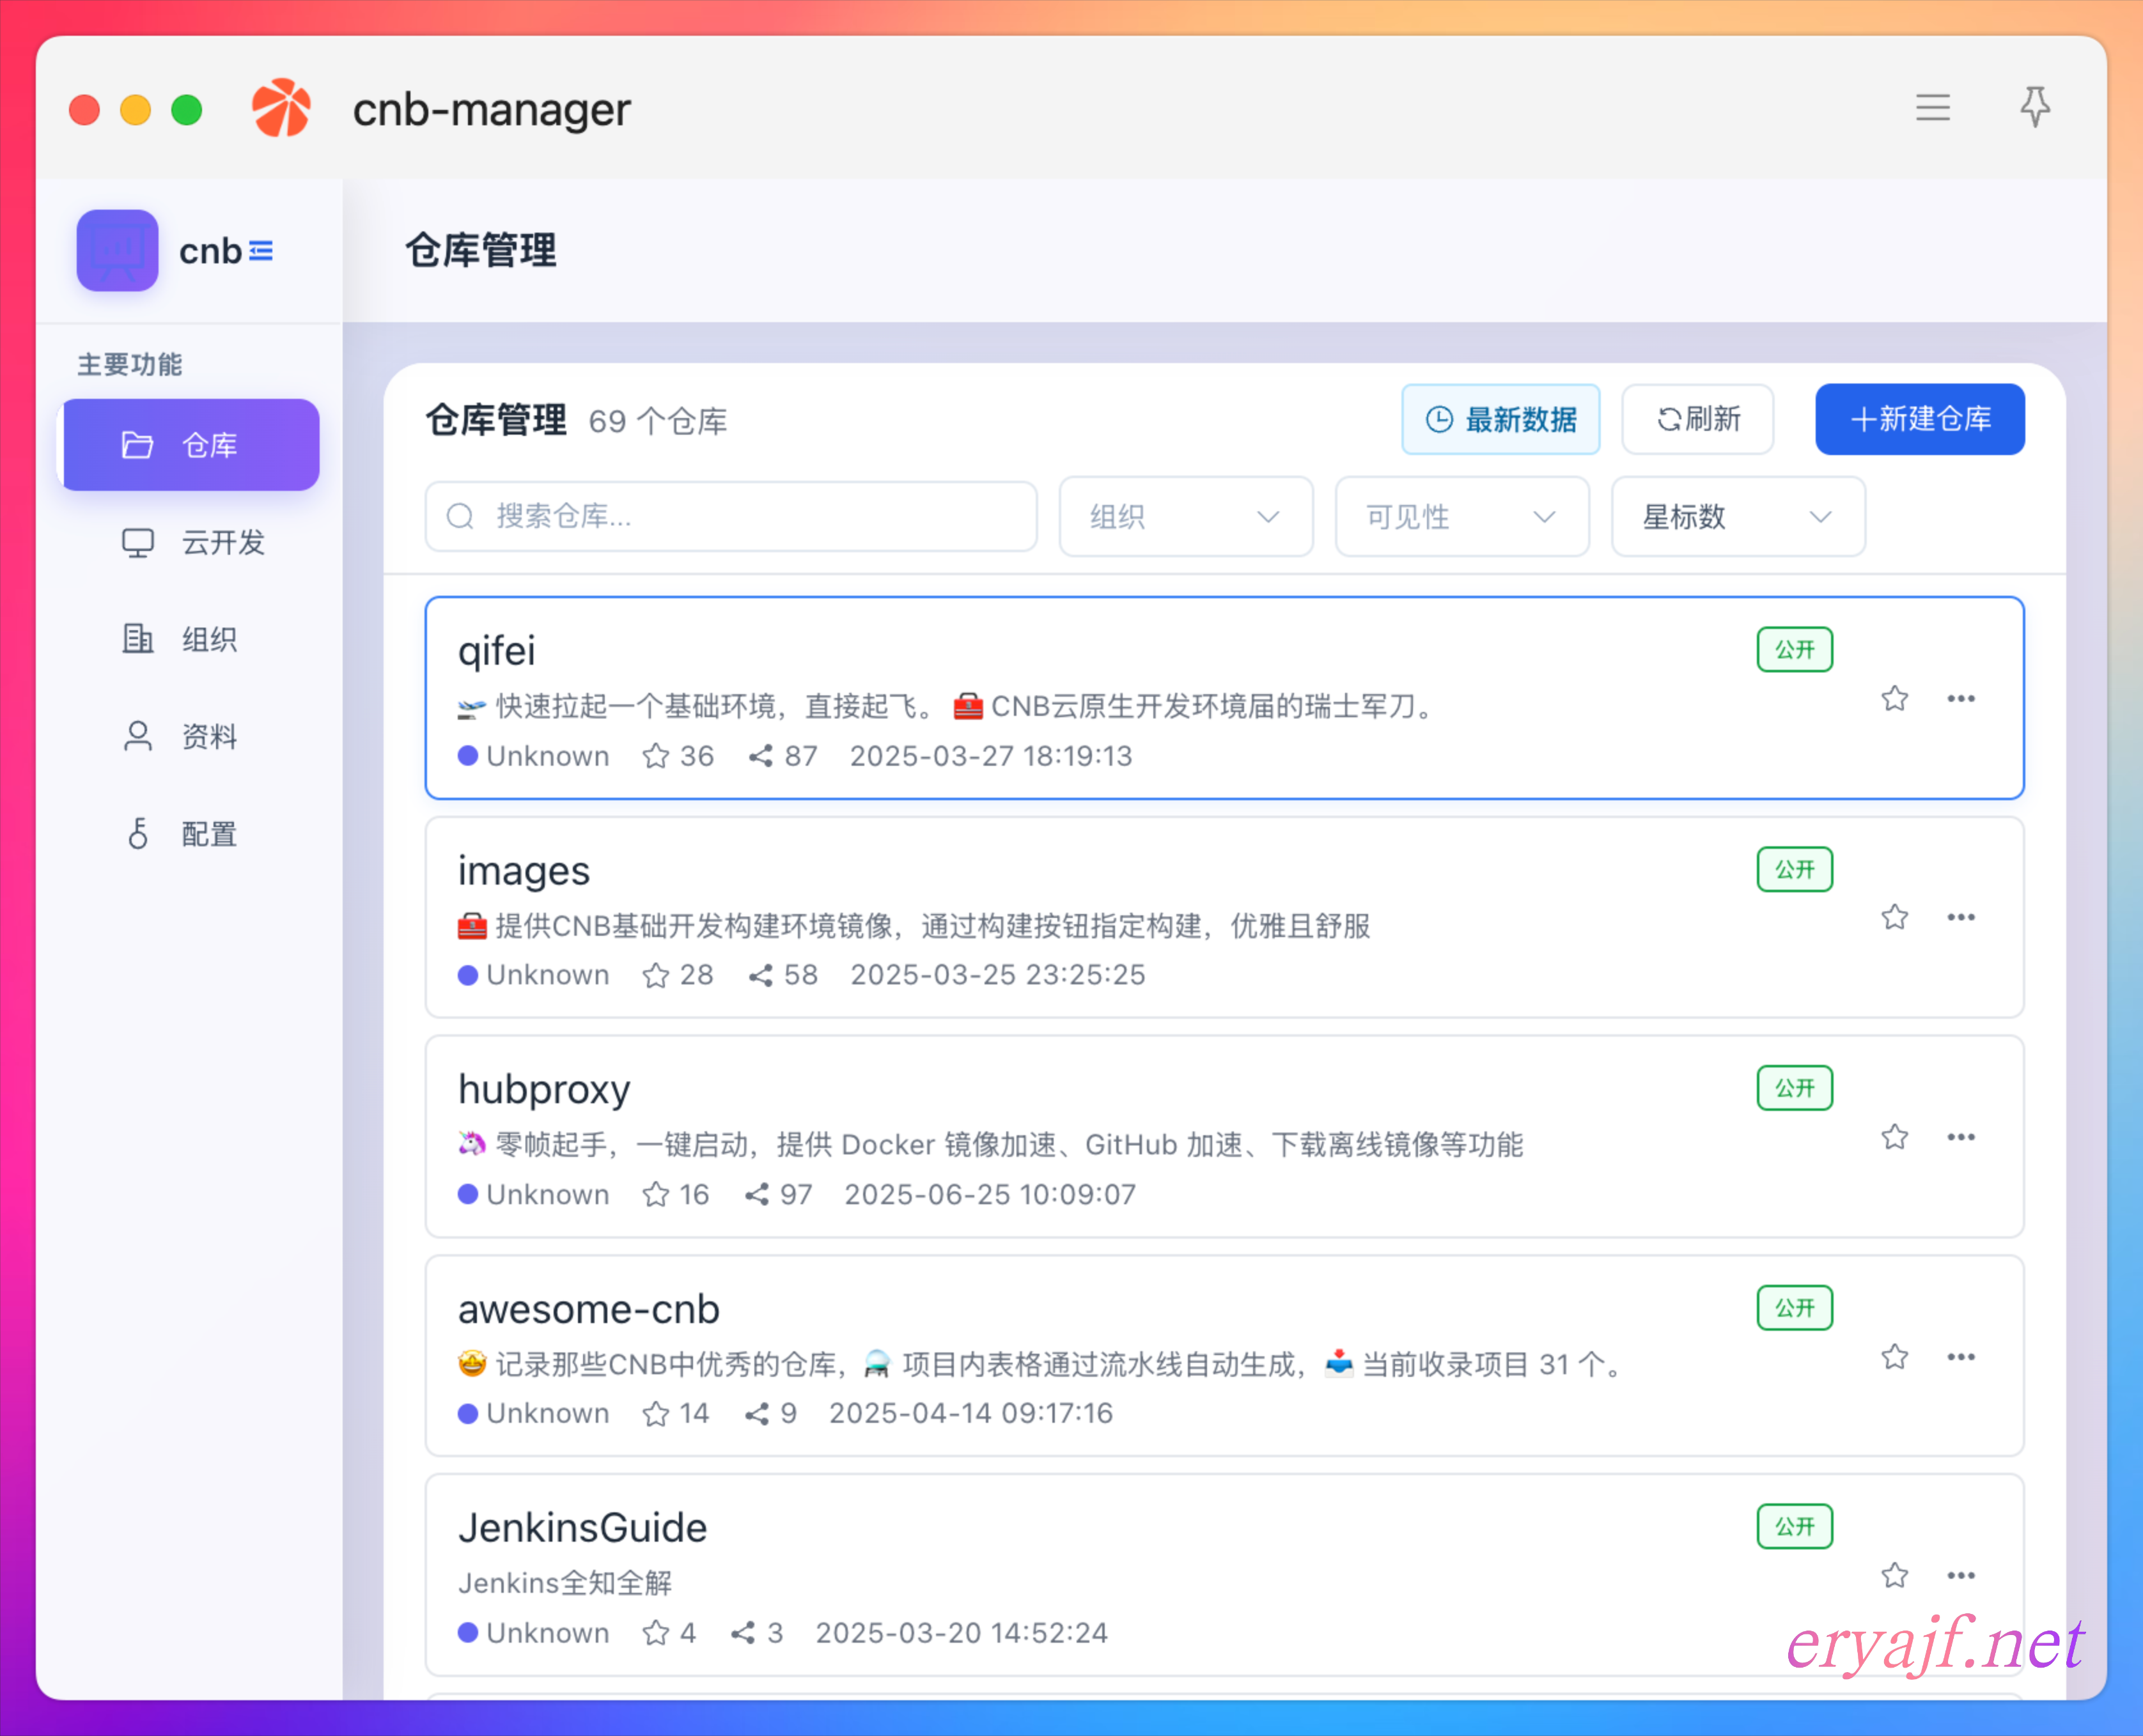Click the purple cnb sidebar logo
The height and width of the screenshot is (1736, 2143).
pos(117,251)
